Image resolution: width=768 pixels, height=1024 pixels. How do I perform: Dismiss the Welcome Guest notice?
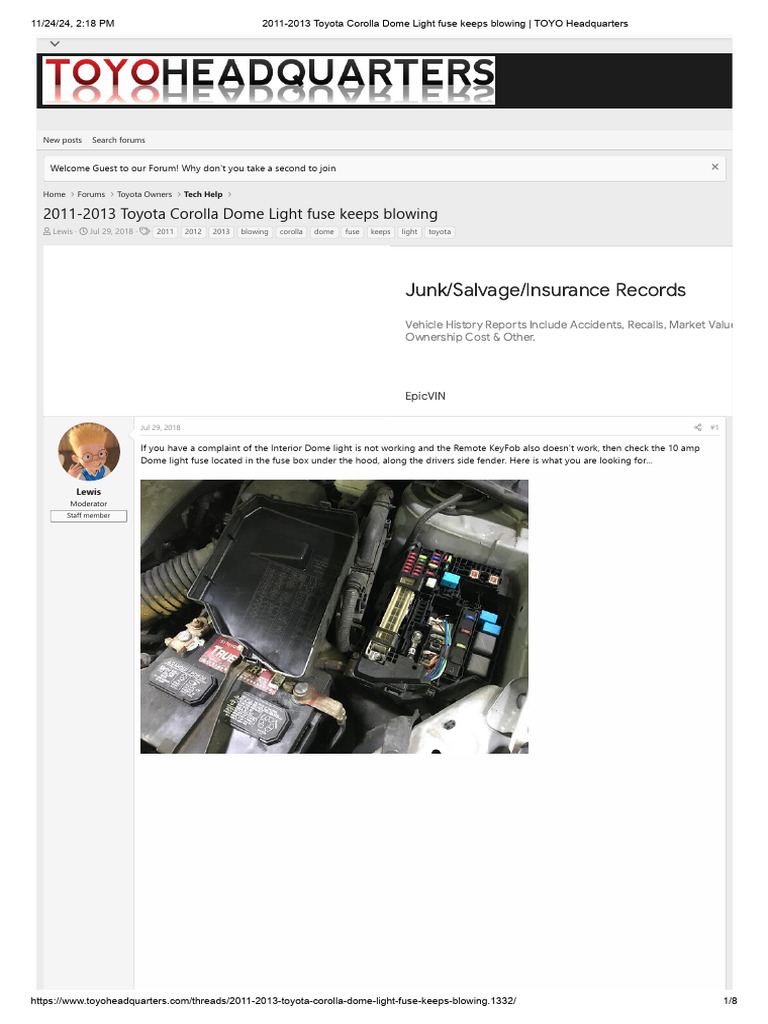[x=715, y=167]
